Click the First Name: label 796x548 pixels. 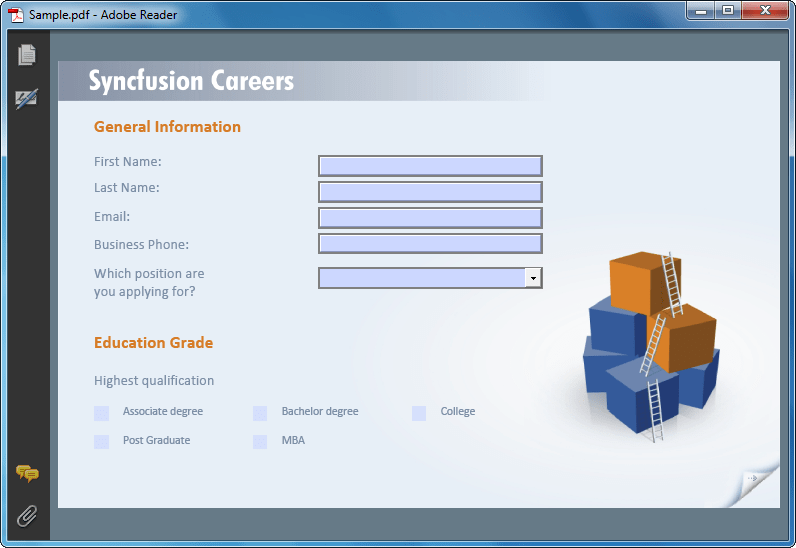pyautogui.click(x=127, y=162)
